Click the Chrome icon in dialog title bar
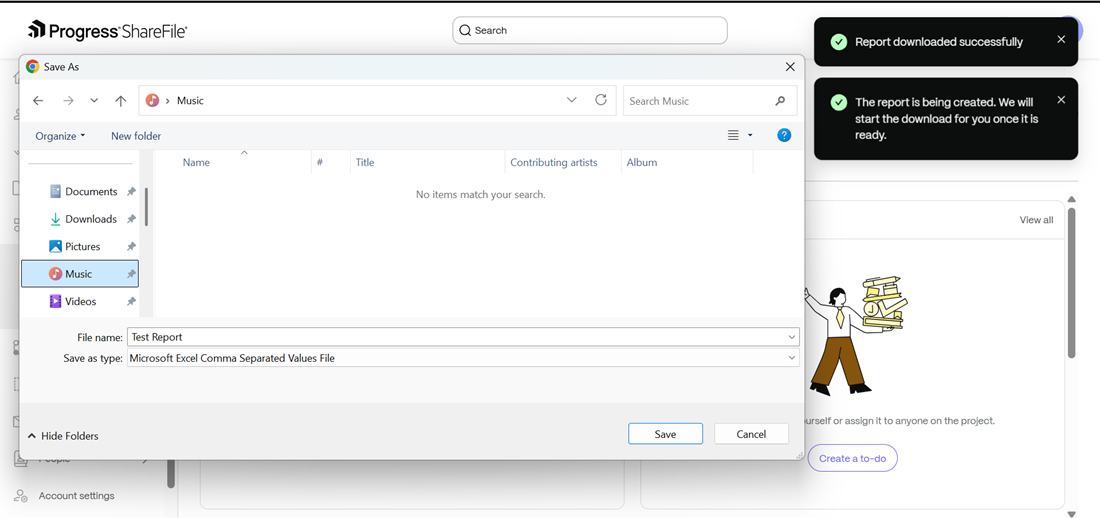 click(x=32, y=67)
